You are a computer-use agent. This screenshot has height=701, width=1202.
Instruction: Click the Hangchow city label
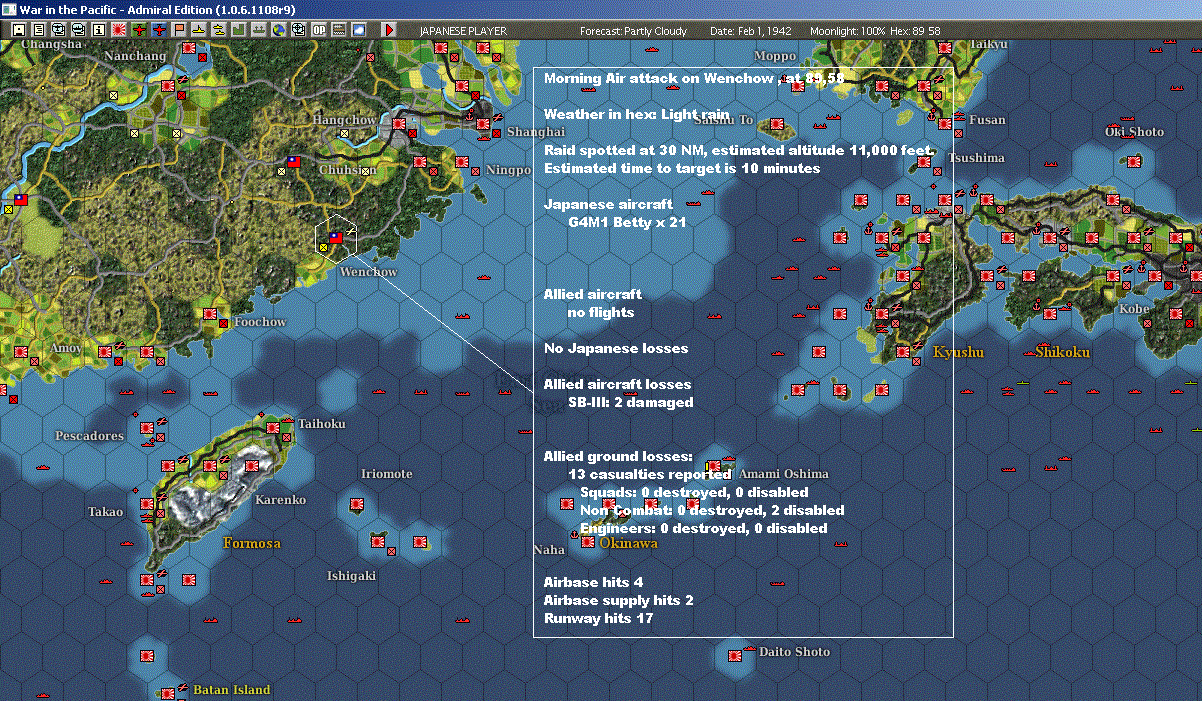345,120
